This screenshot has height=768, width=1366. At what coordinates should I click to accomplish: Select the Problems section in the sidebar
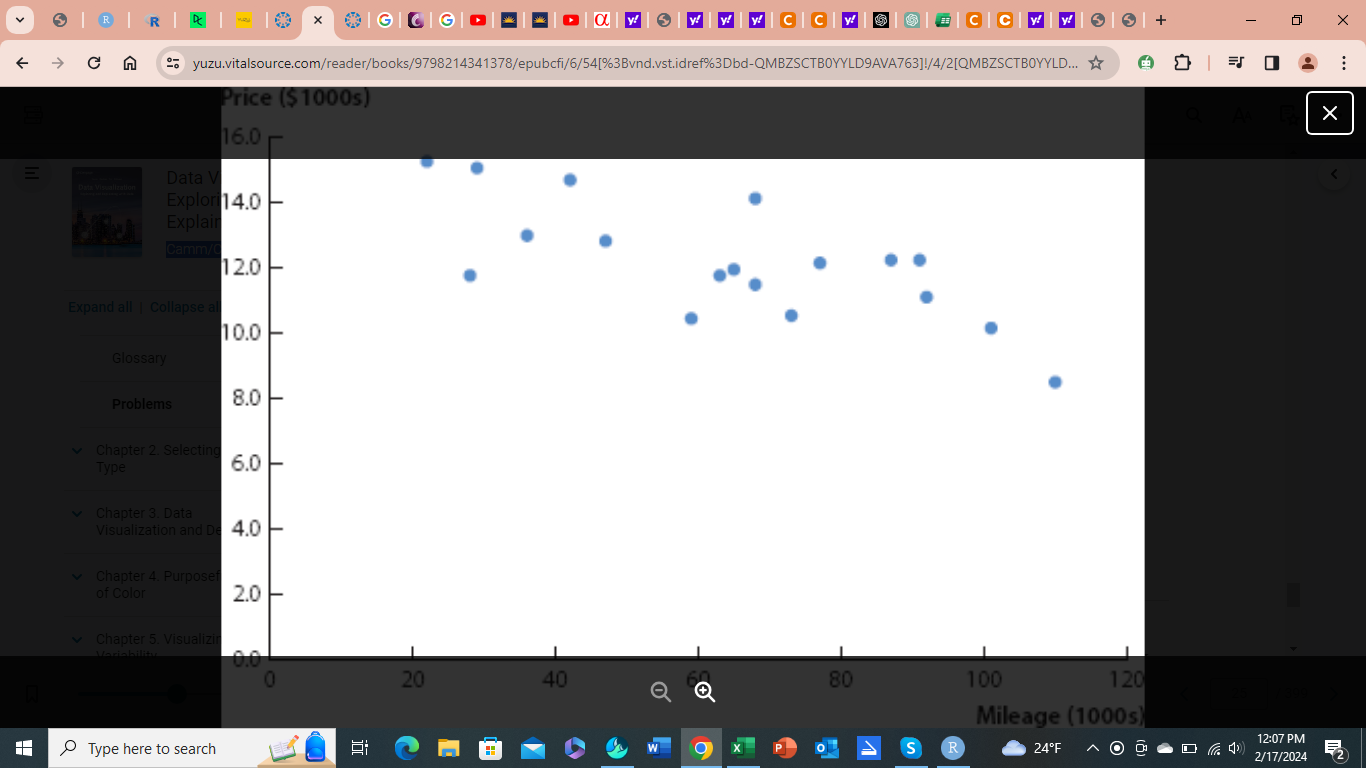click(142, 404)
